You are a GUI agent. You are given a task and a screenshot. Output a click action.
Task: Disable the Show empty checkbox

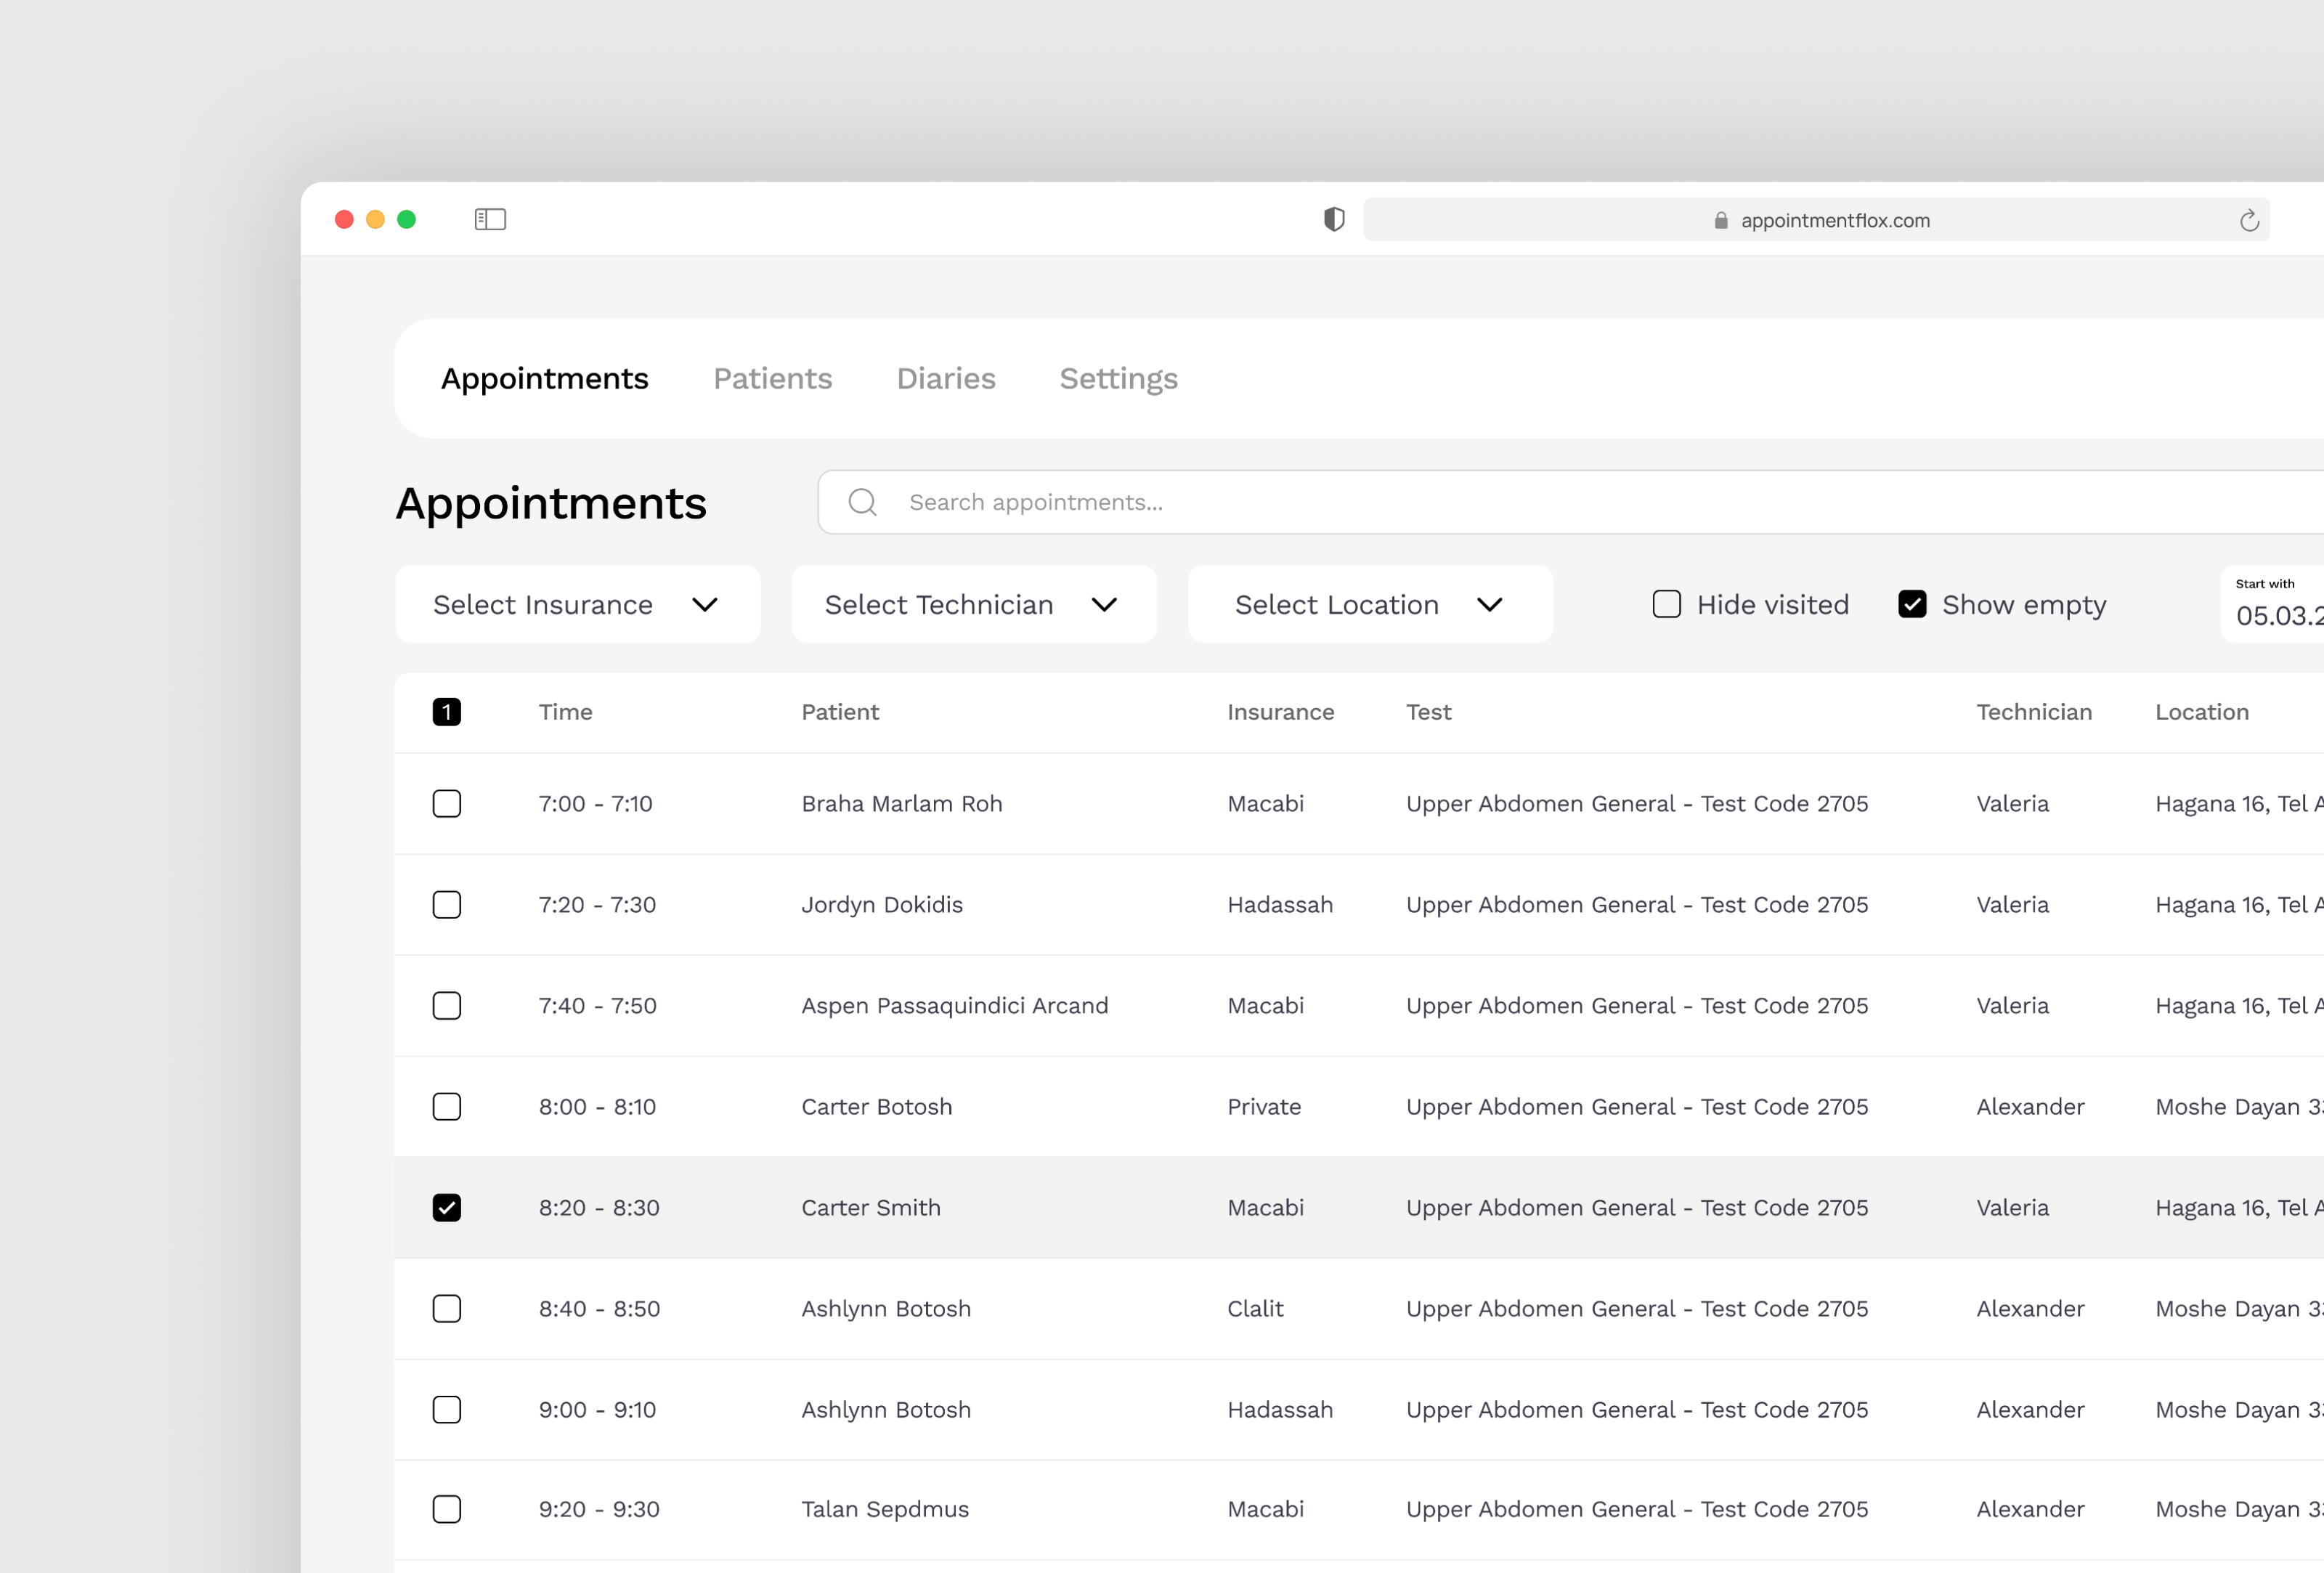tap(1913, 604)
